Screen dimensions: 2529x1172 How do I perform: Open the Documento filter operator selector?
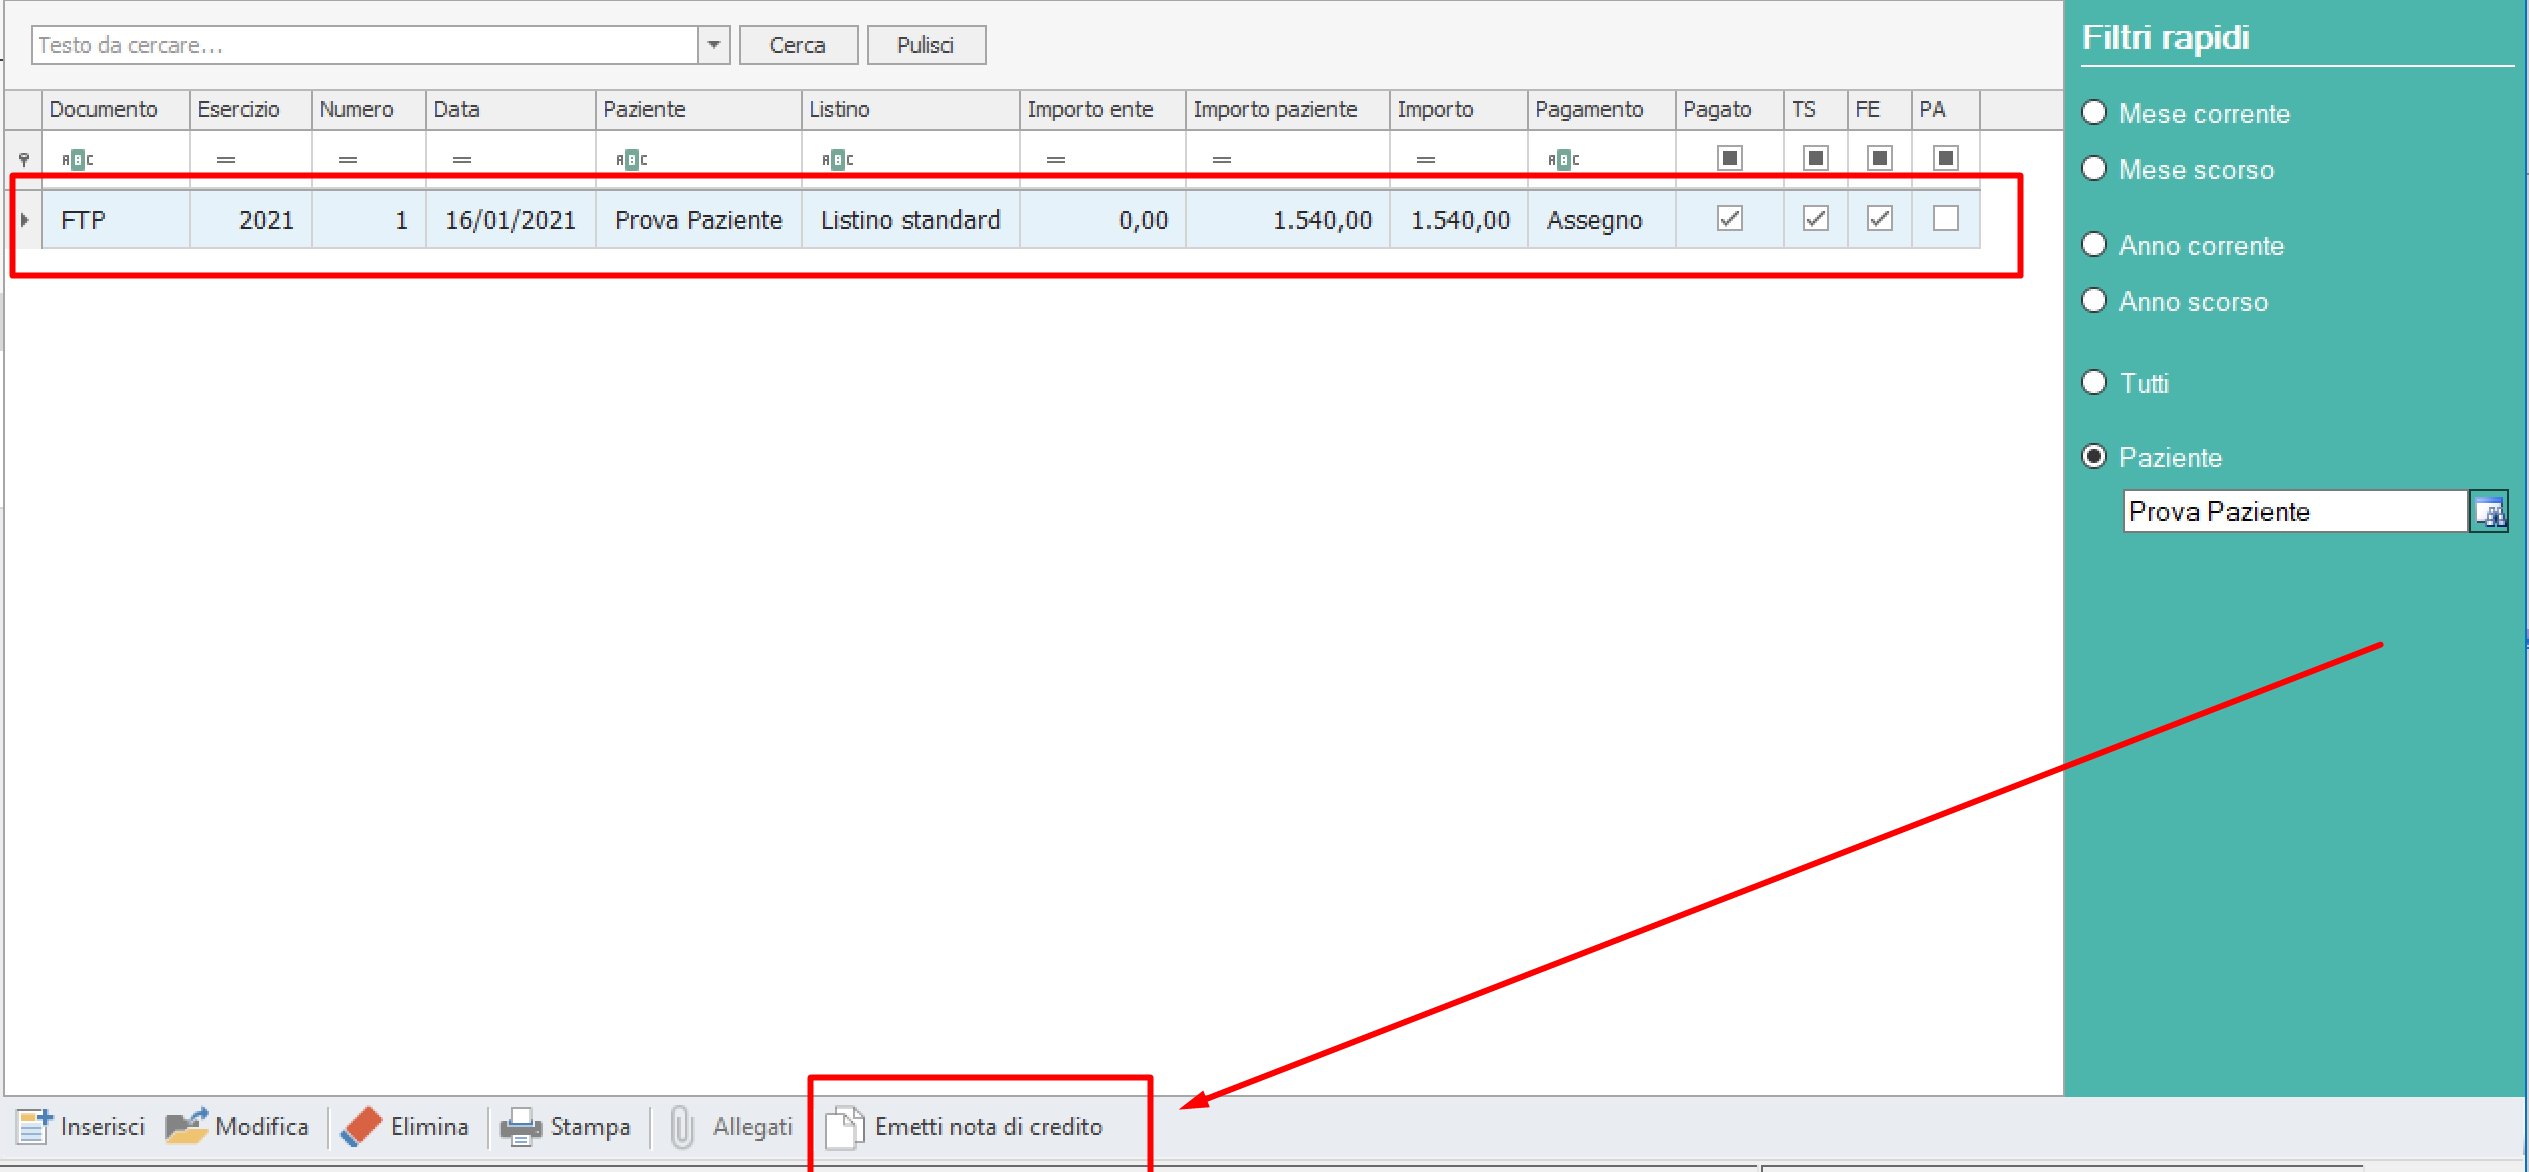[x=77, y=159]
